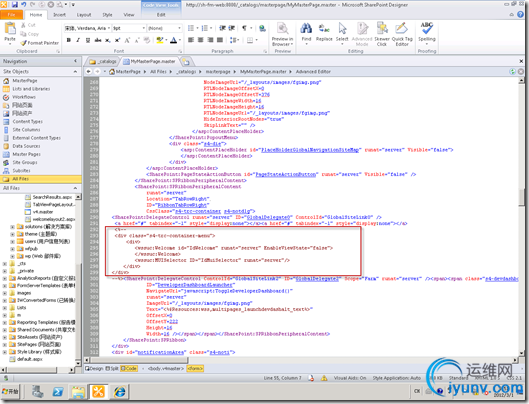Image resolution: width=529 pixels, height=404 pixels.
Task: Click the numbered list icon
Action: (204, 28)
